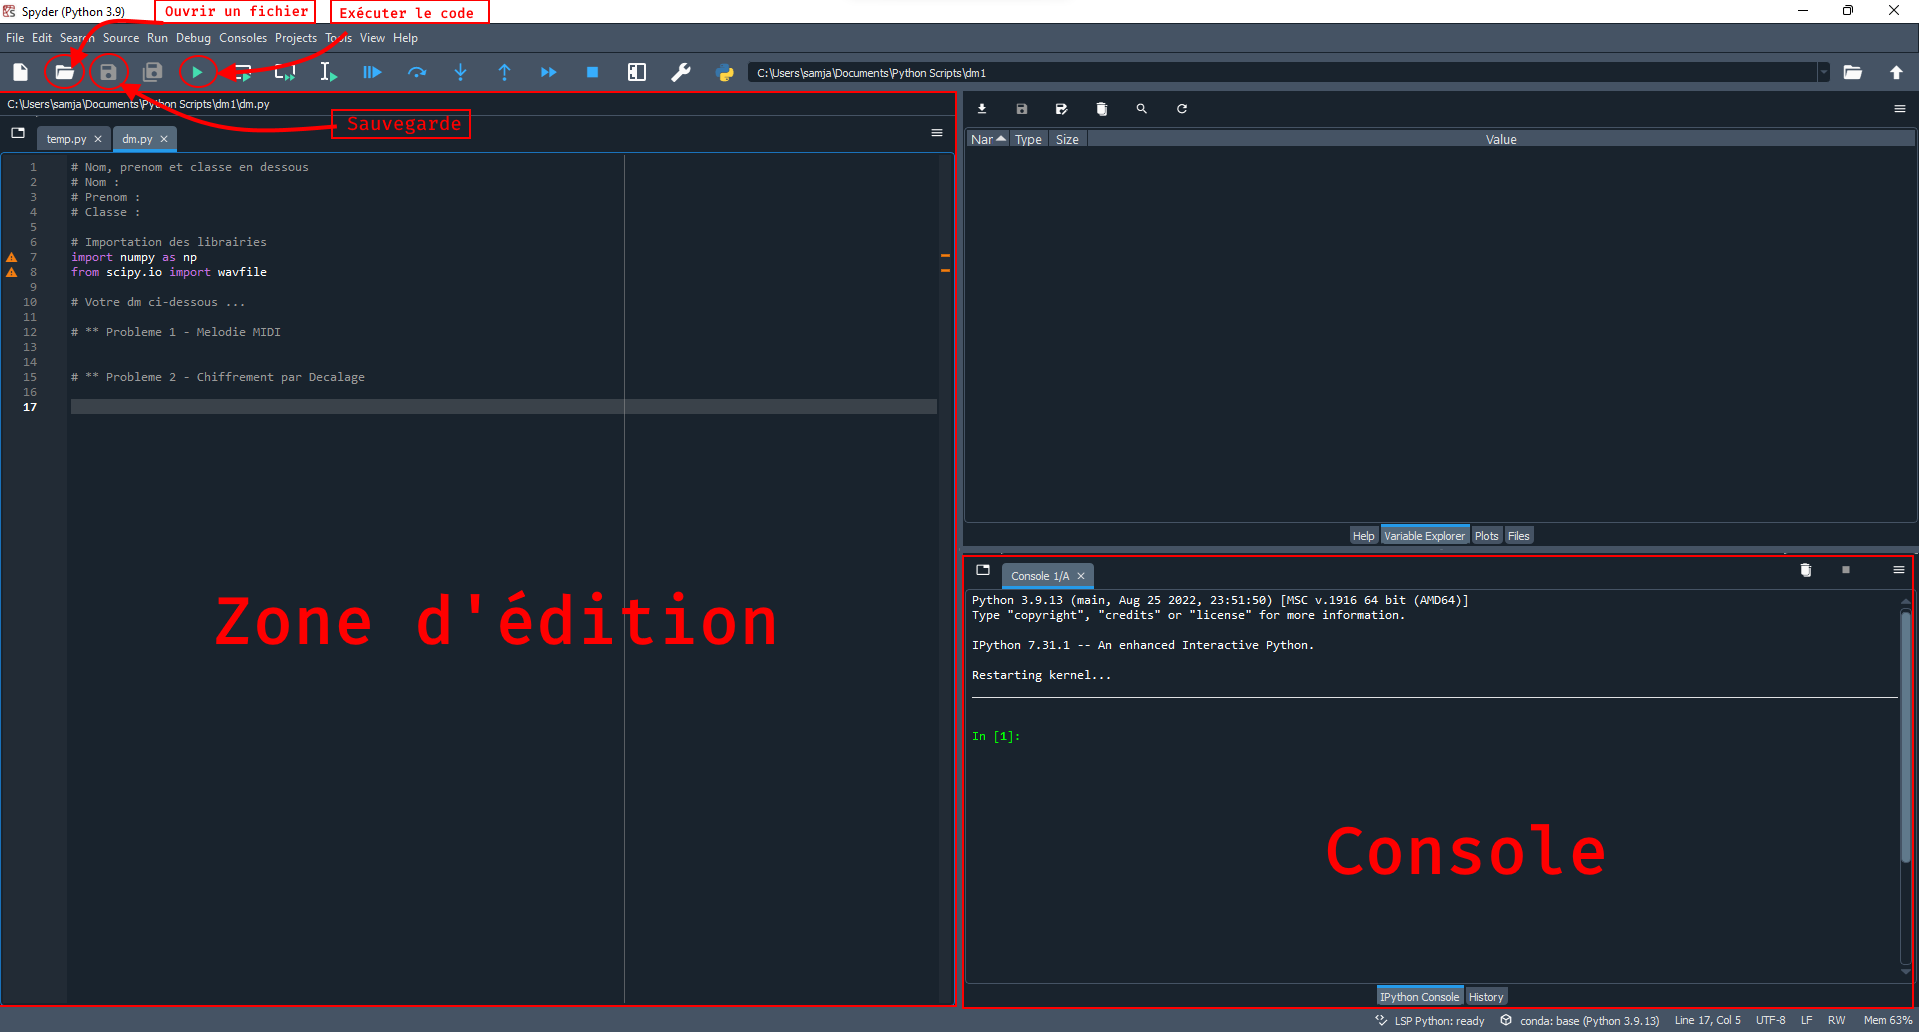Screen dimensions: 1919x1032
Task: Open the PYTHONPATH manager icon
Action: (725, 72)
